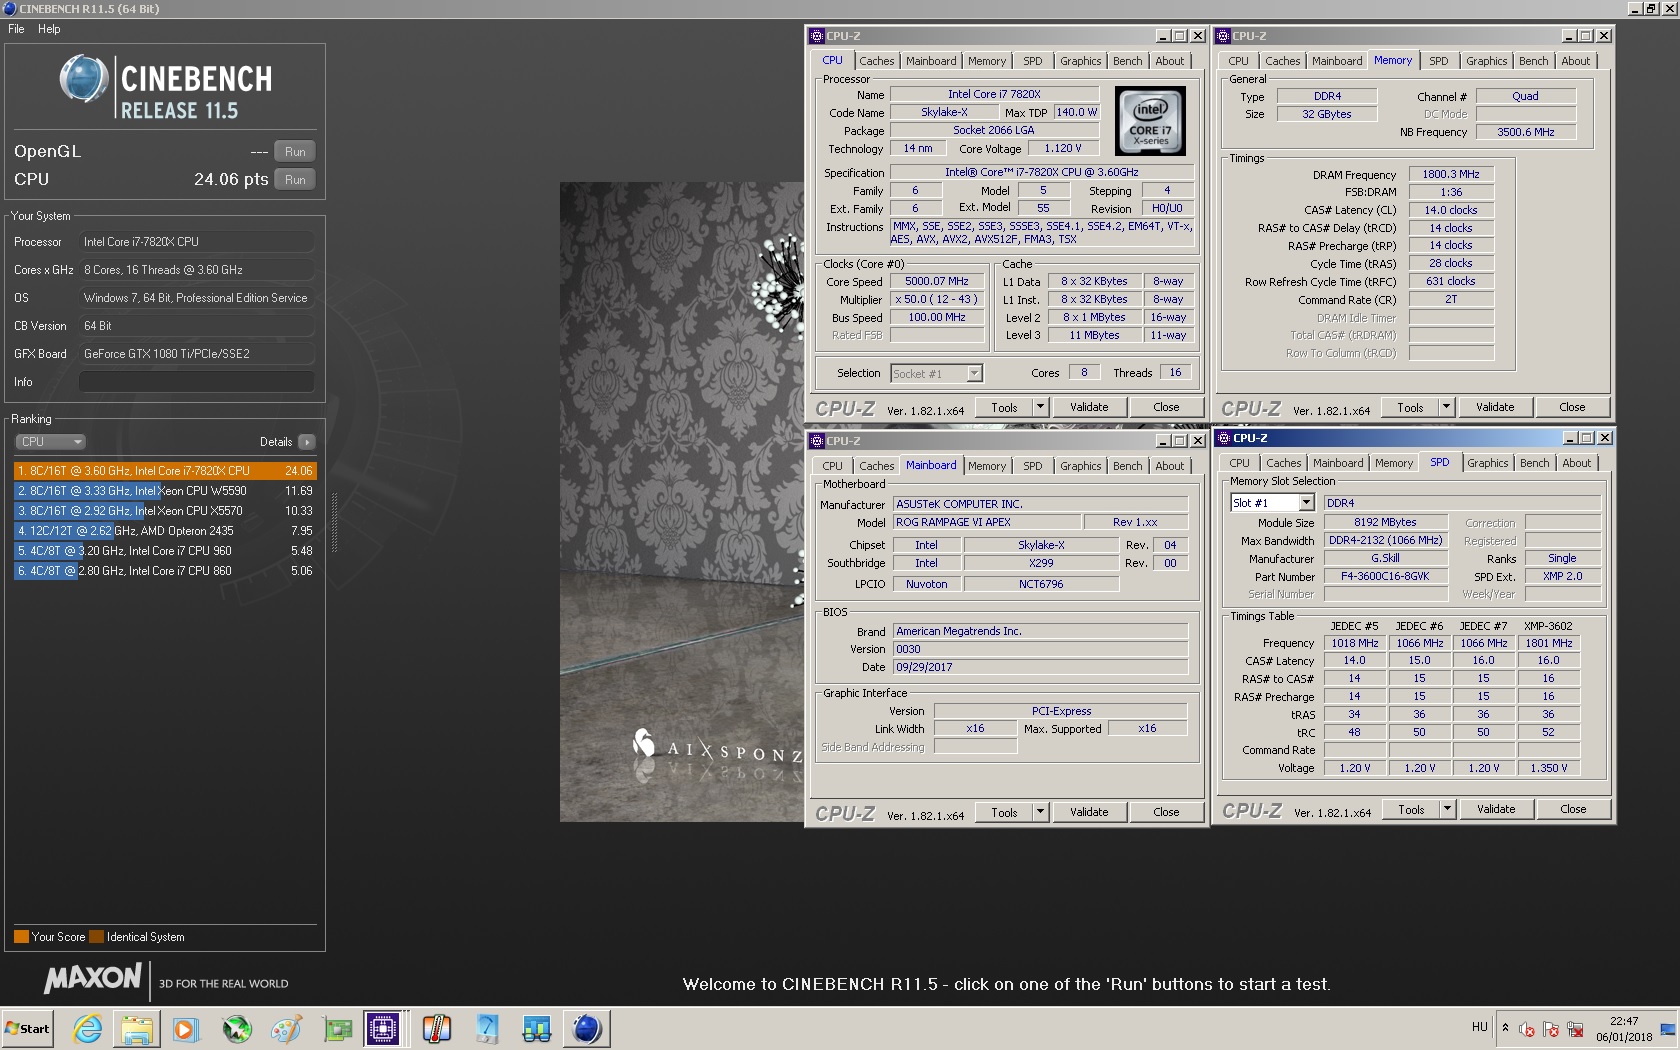Open Paint from the taskbar
Image resolution: width=1680 pixels, height=1050 pixels.
[x=286, y=1028]
